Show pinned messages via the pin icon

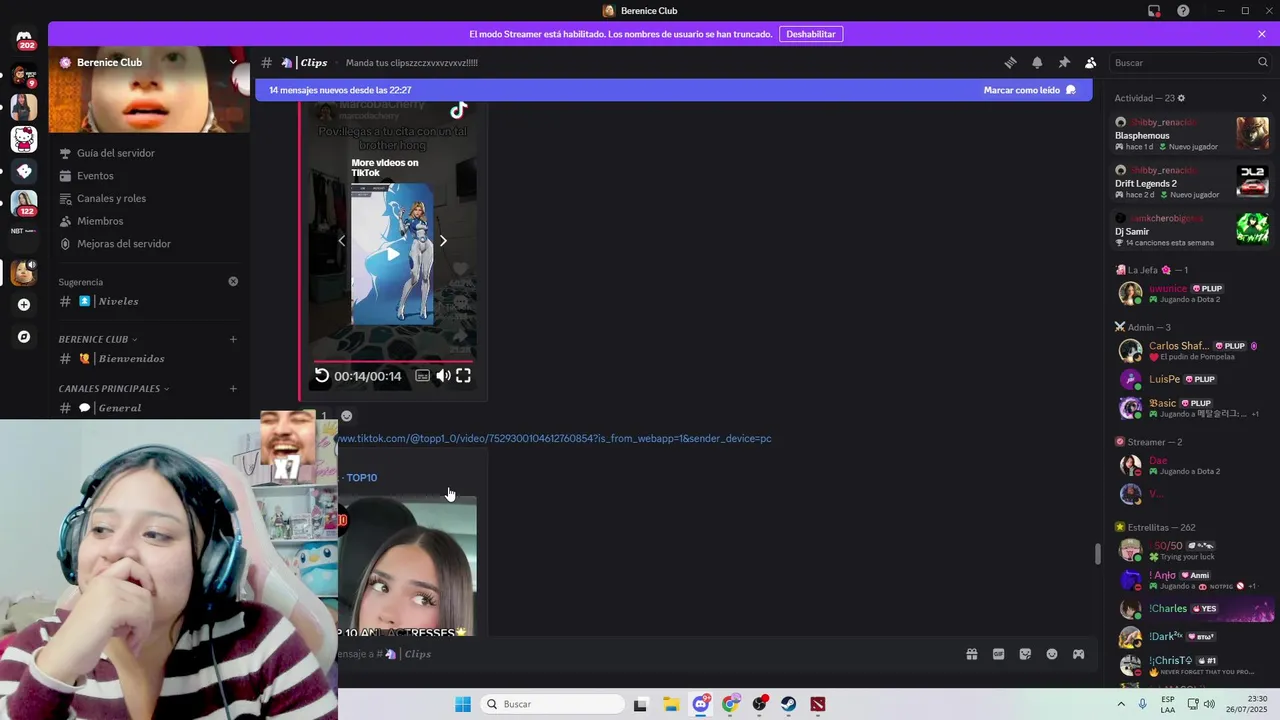(1064, 62)
